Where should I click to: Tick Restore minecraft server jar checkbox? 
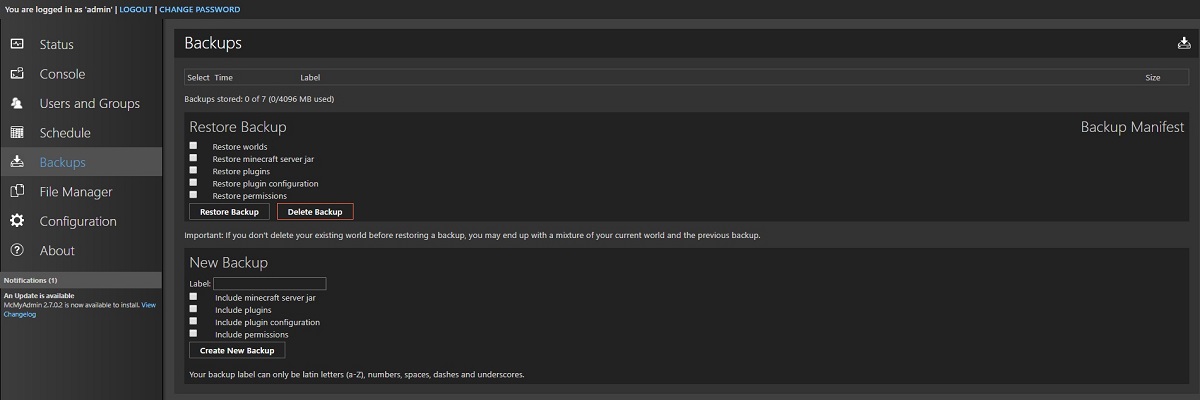[193, 158]
